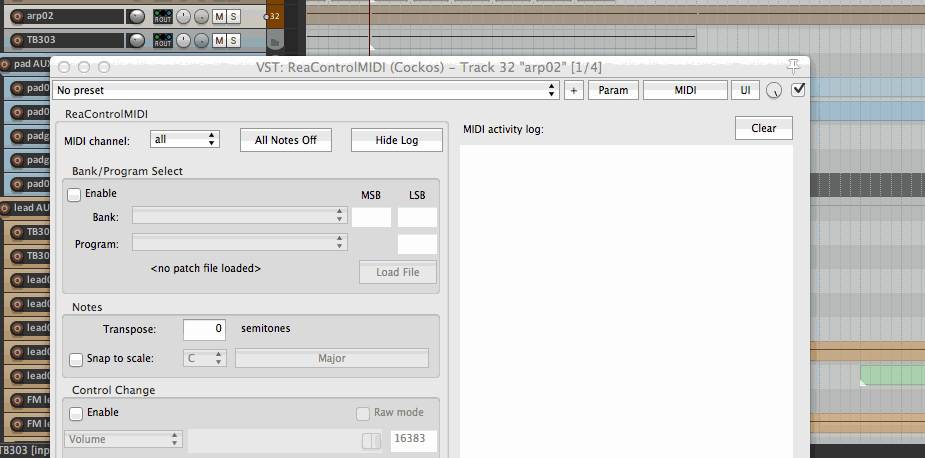Viewport: 925px width, 458px height.
Task: Pin the ReaControlMIDI window on top
Action: [793, 66]
